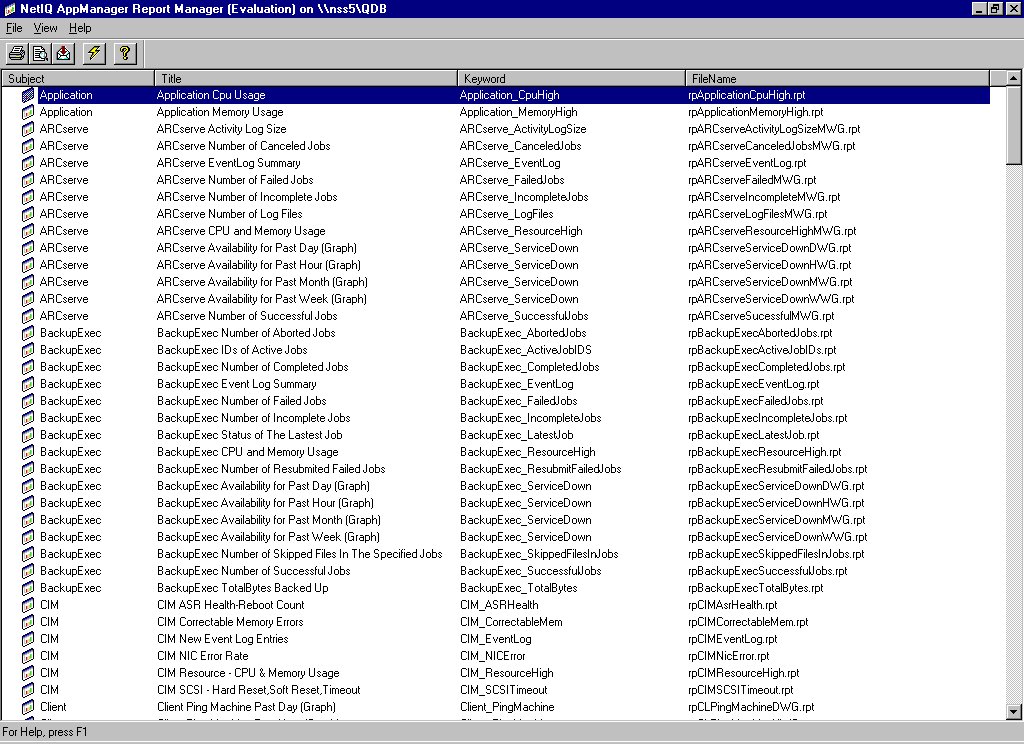1024x744 pixels.
Task: Select BackupExec CPU and Memory Usage title
Action: (248, 452)
